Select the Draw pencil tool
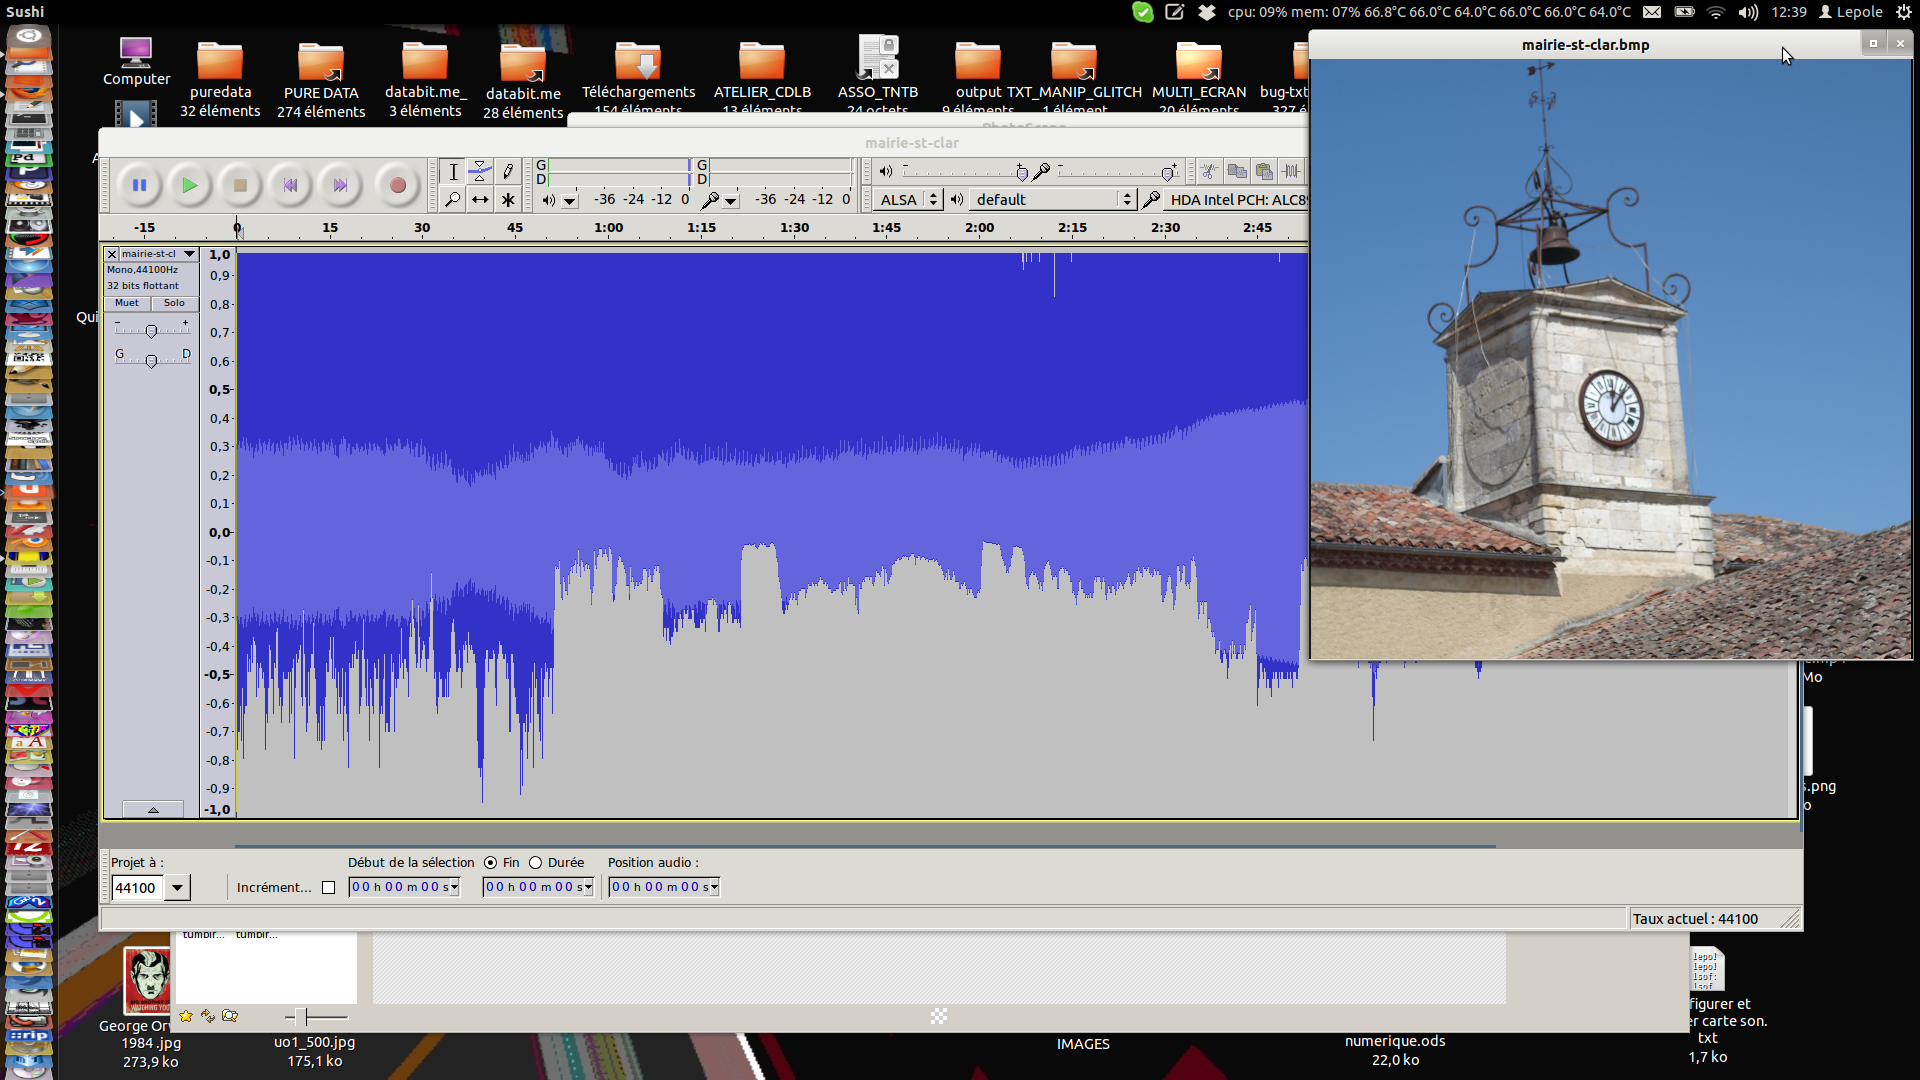Image resolution: width=1920 pixels, height=1080 pixels. [508, 171]
